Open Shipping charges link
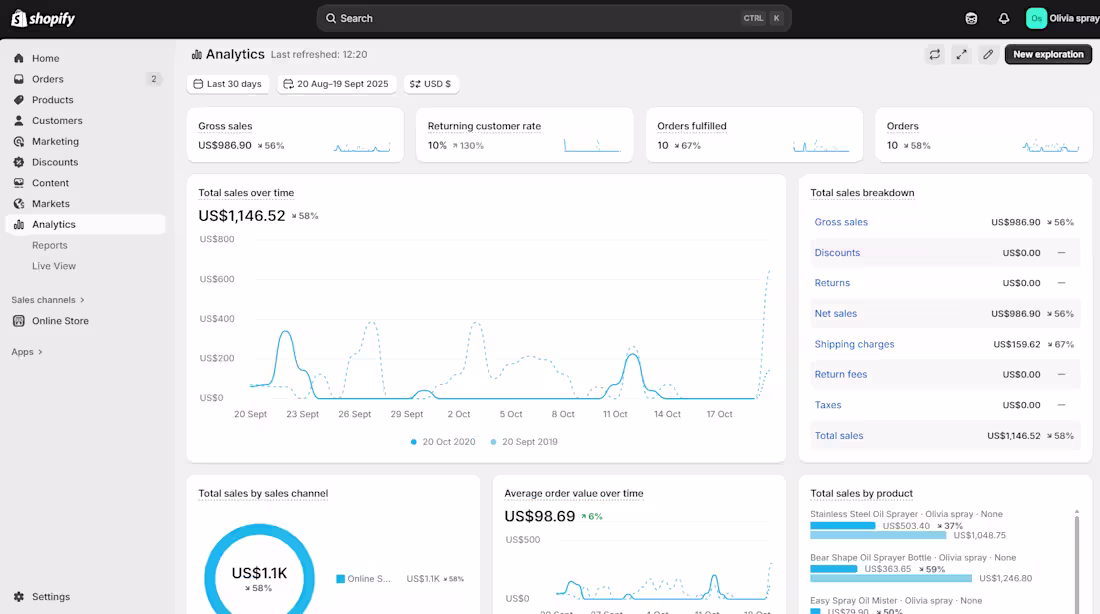Image resolution: width=1100 pixels, height=614 pixels. pyautogui.click(x=854, y=344)
